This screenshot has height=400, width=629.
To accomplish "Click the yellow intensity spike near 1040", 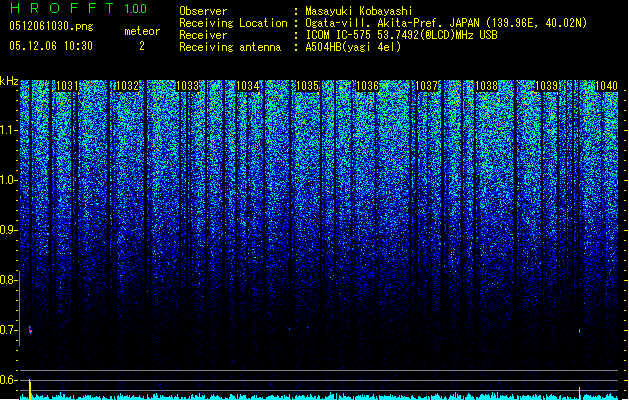I will (579, 393).
